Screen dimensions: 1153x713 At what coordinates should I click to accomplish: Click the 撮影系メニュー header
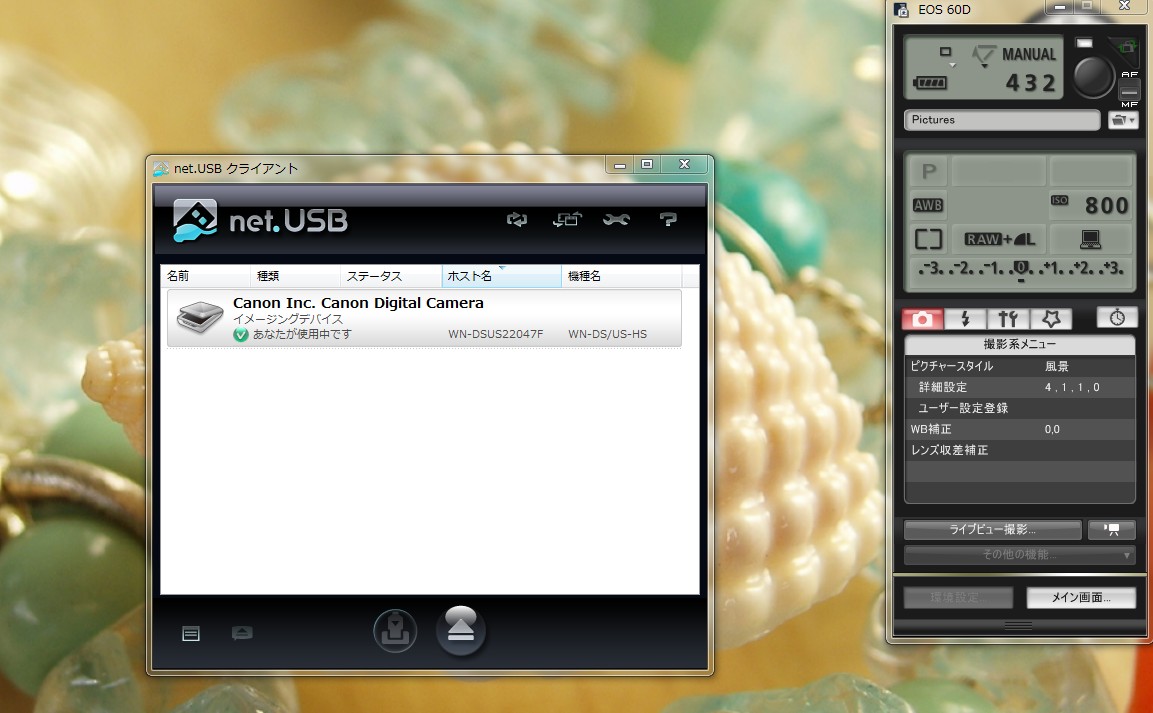pyautogui.click(x=1019, y=344)
